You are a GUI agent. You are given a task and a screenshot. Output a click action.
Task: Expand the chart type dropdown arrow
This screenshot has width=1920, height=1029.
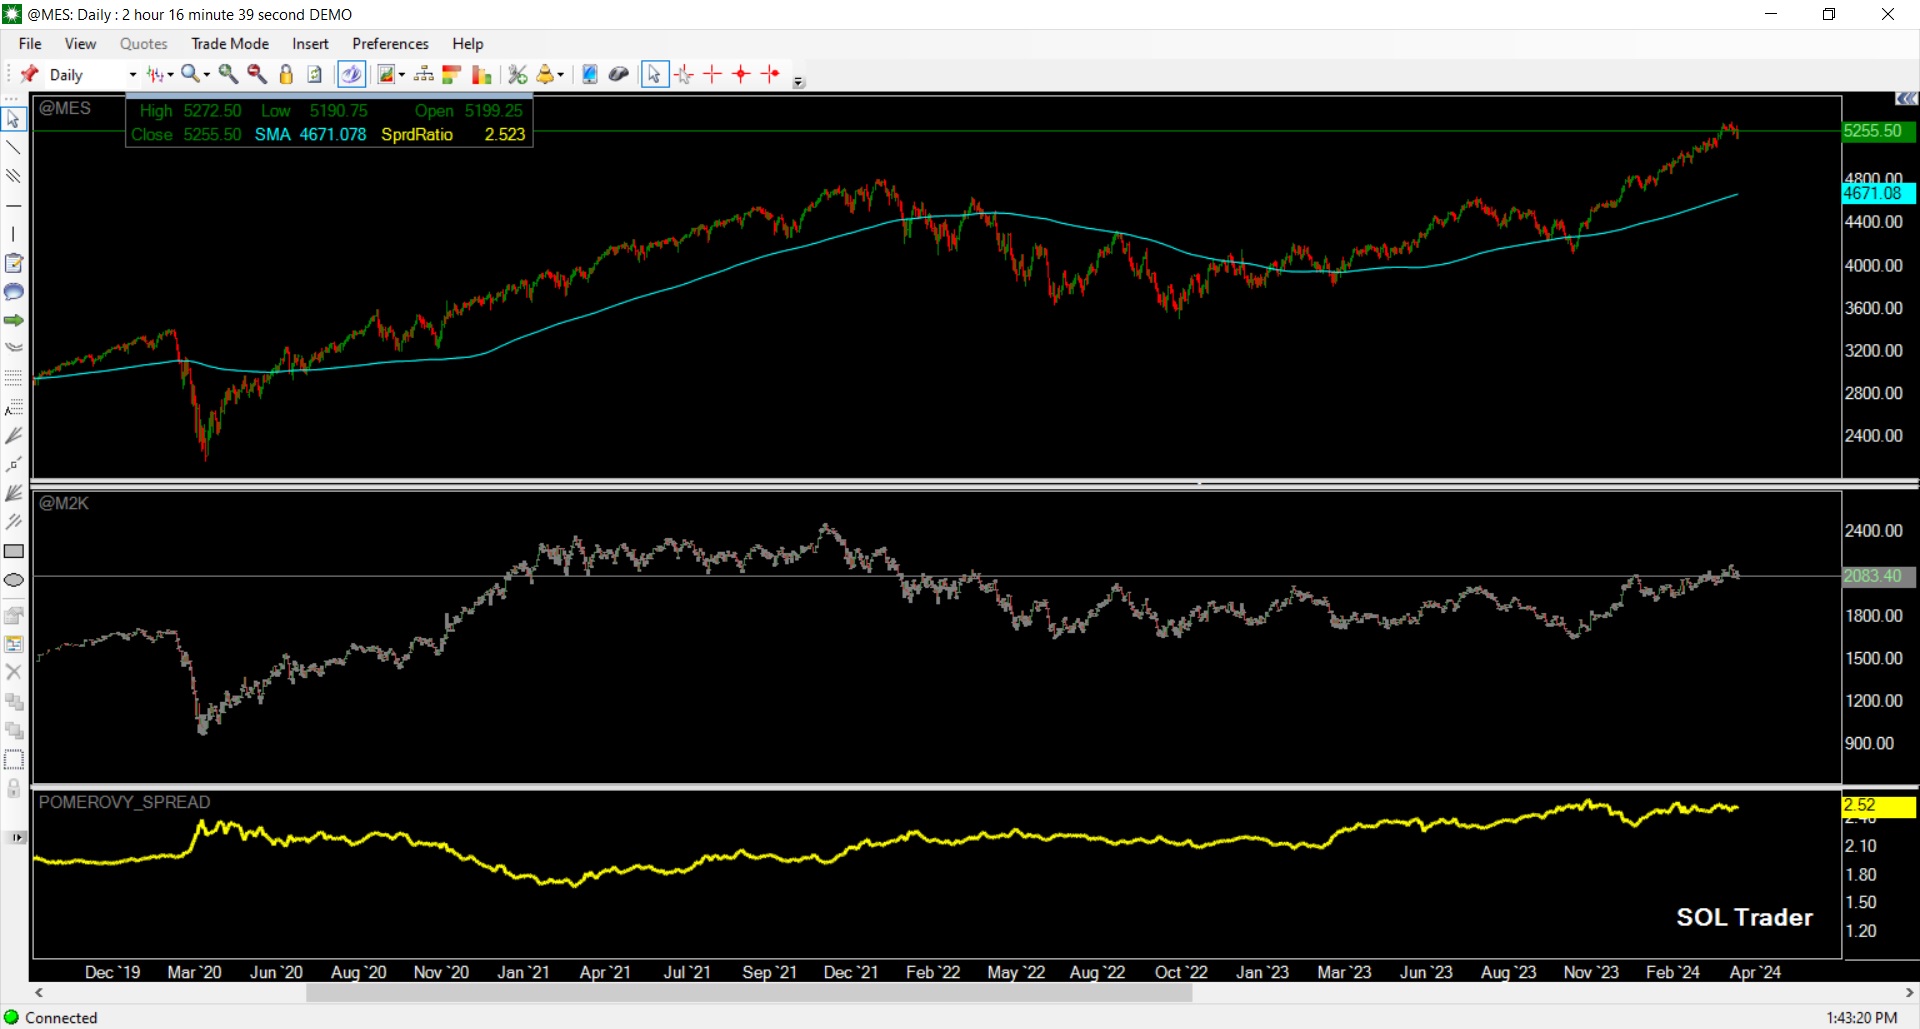pos(171,74)
